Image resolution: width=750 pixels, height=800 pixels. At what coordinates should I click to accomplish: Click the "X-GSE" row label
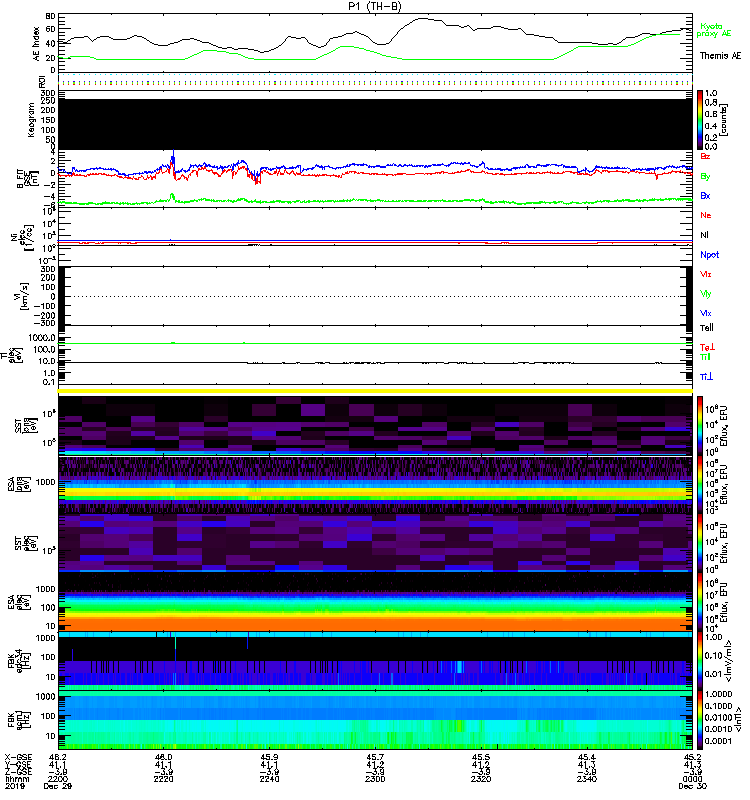coord(18,757)
